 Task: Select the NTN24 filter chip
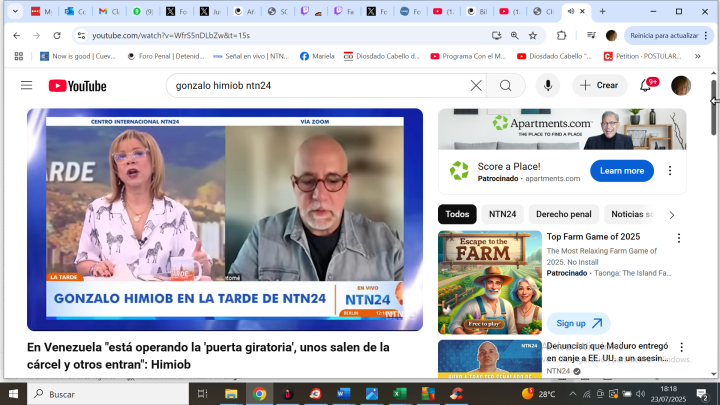coord(502,214)
